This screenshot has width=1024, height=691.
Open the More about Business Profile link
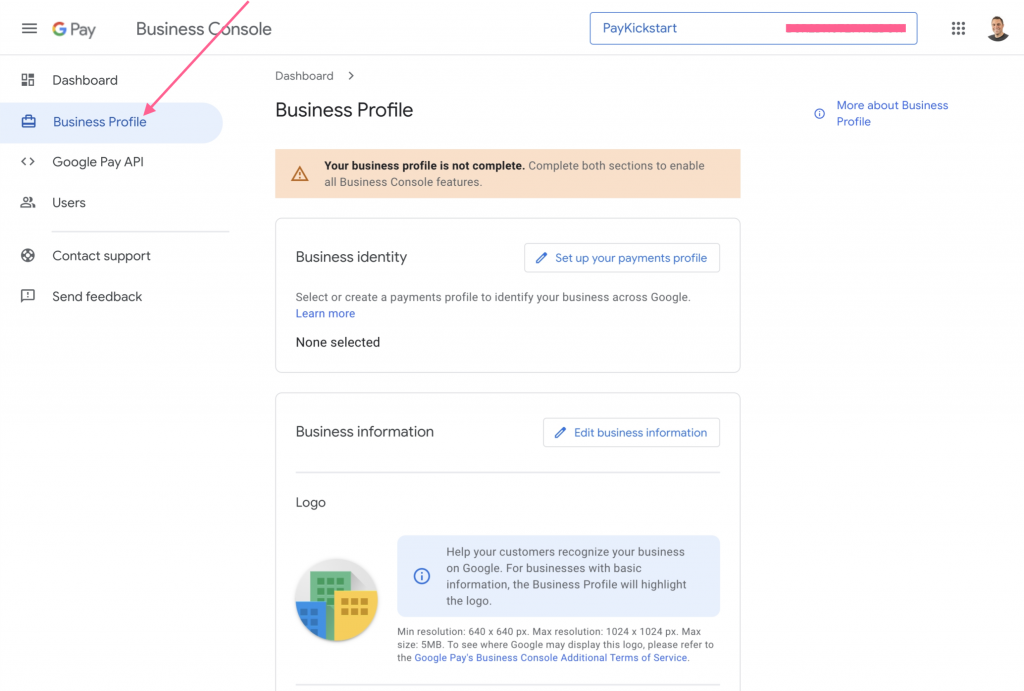point(892,114)
